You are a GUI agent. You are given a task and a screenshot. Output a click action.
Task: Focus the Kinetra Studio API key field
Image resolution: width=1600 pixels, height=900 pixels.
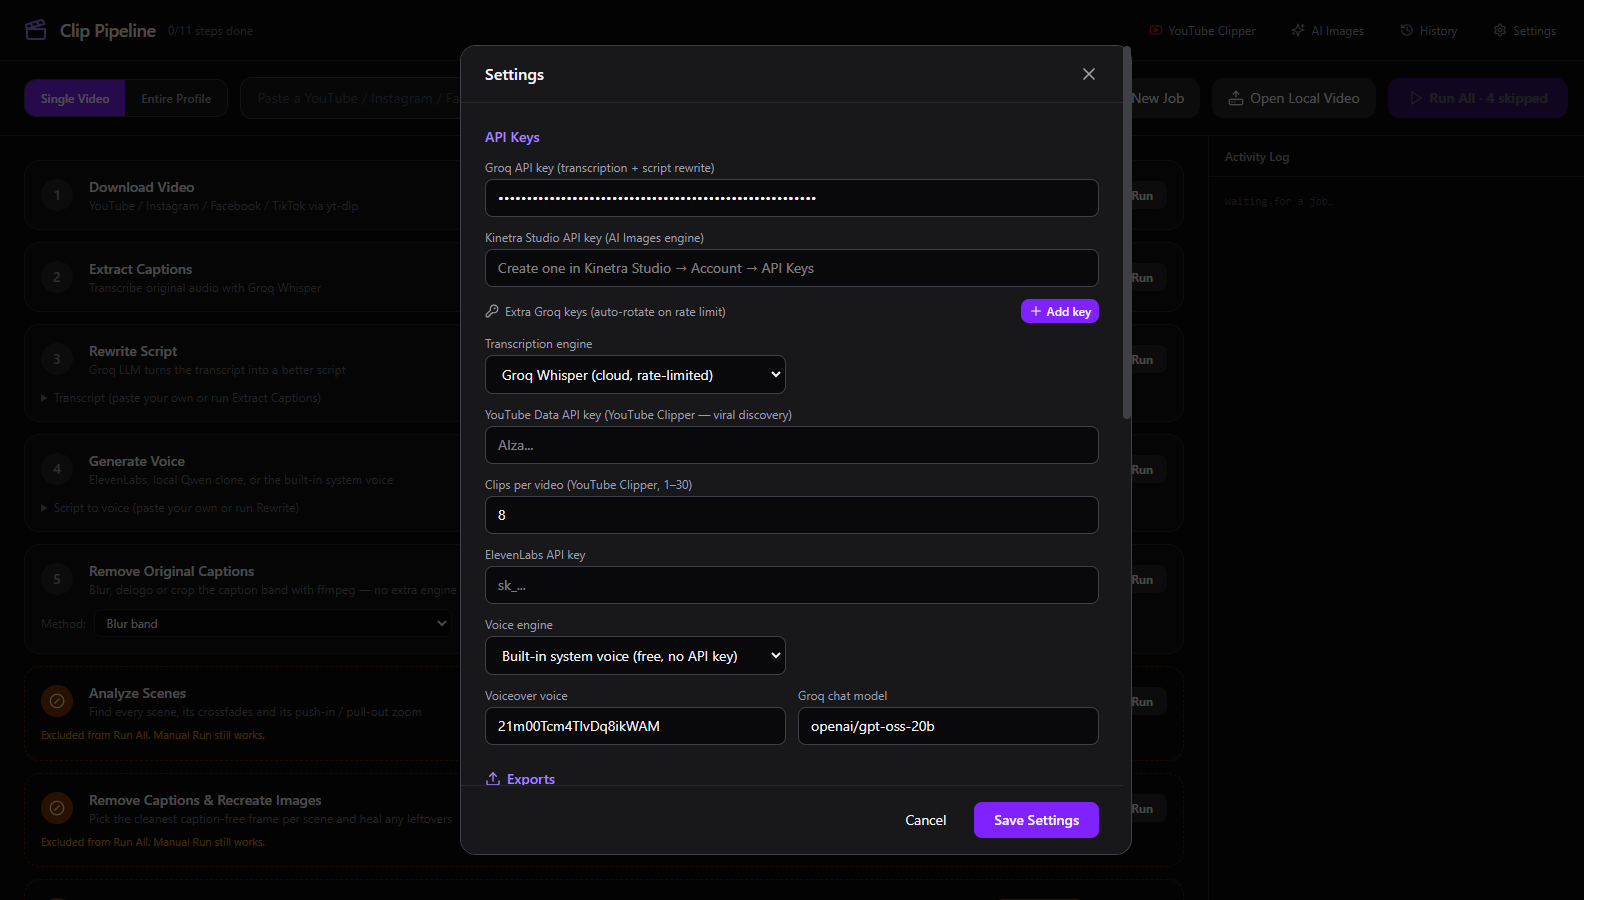[792, 268]
